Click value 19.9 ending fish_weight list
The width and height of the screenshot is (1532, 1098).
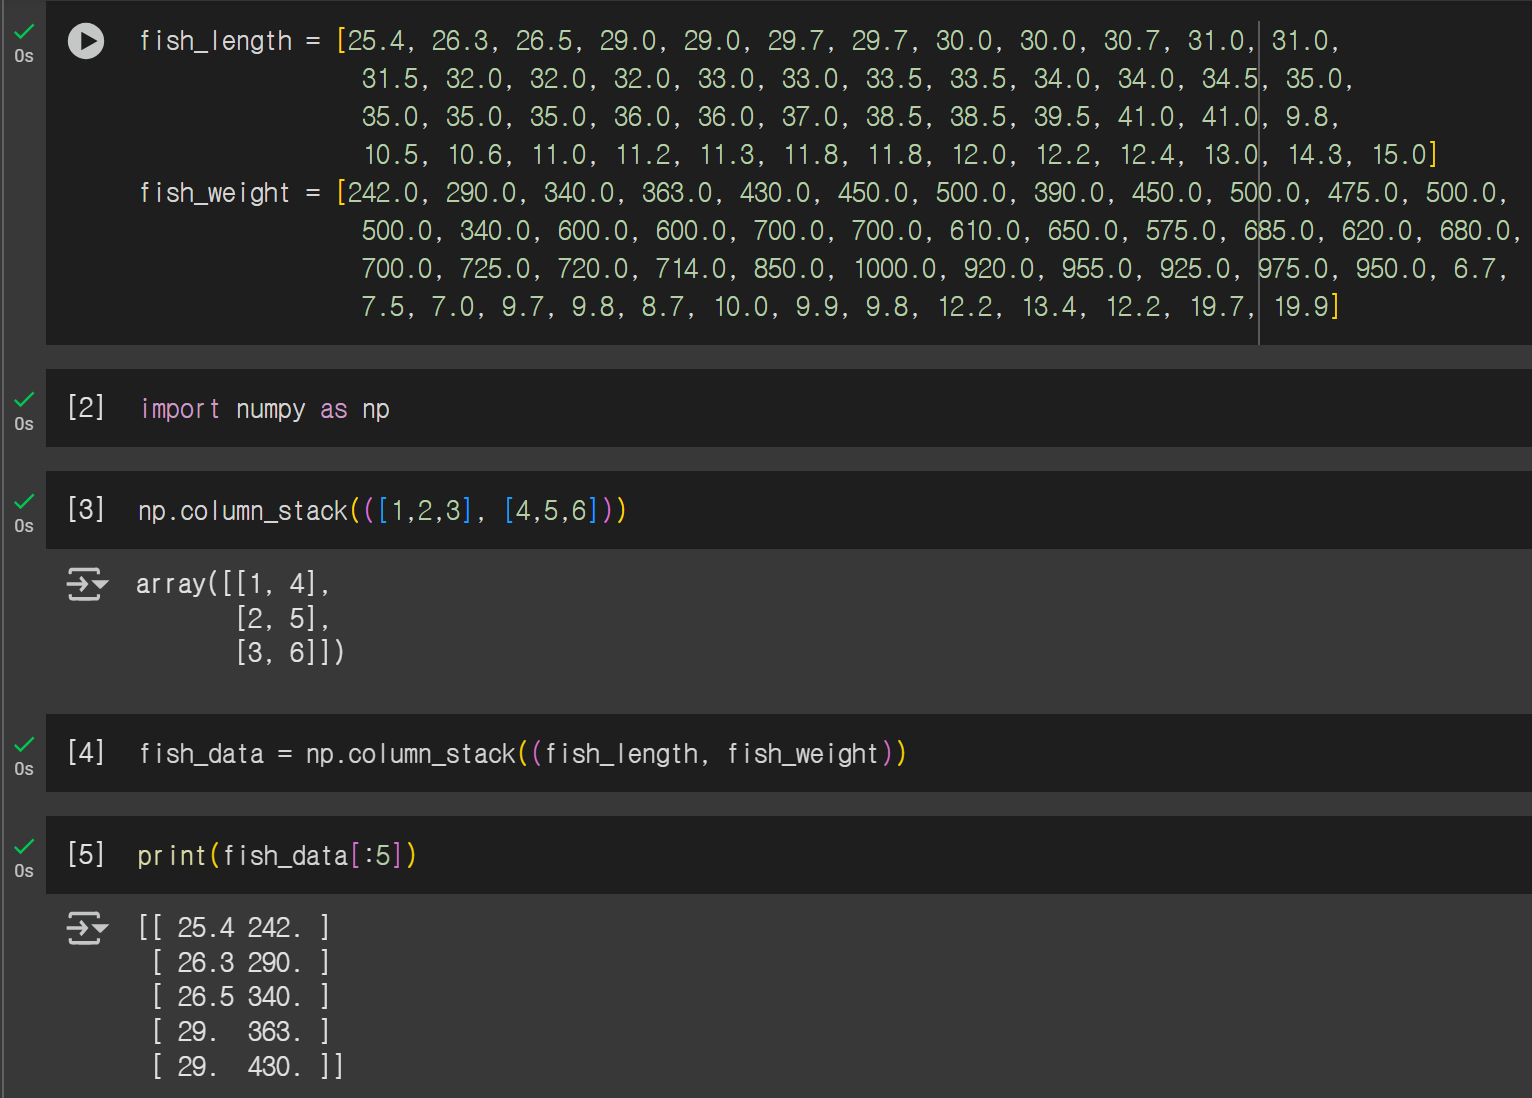pos(1301,307)
